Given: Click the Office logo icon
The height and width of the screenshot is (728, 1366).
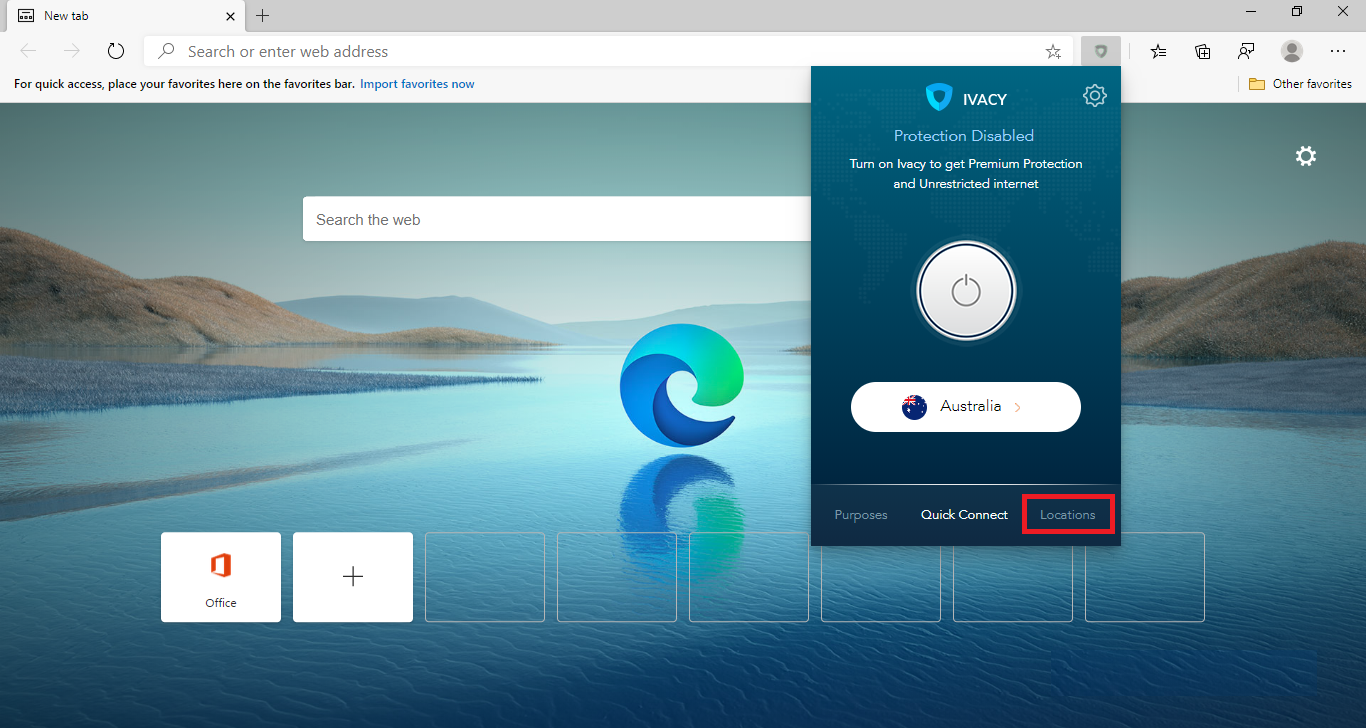Looking at the screenshot, I should point(221,566).
